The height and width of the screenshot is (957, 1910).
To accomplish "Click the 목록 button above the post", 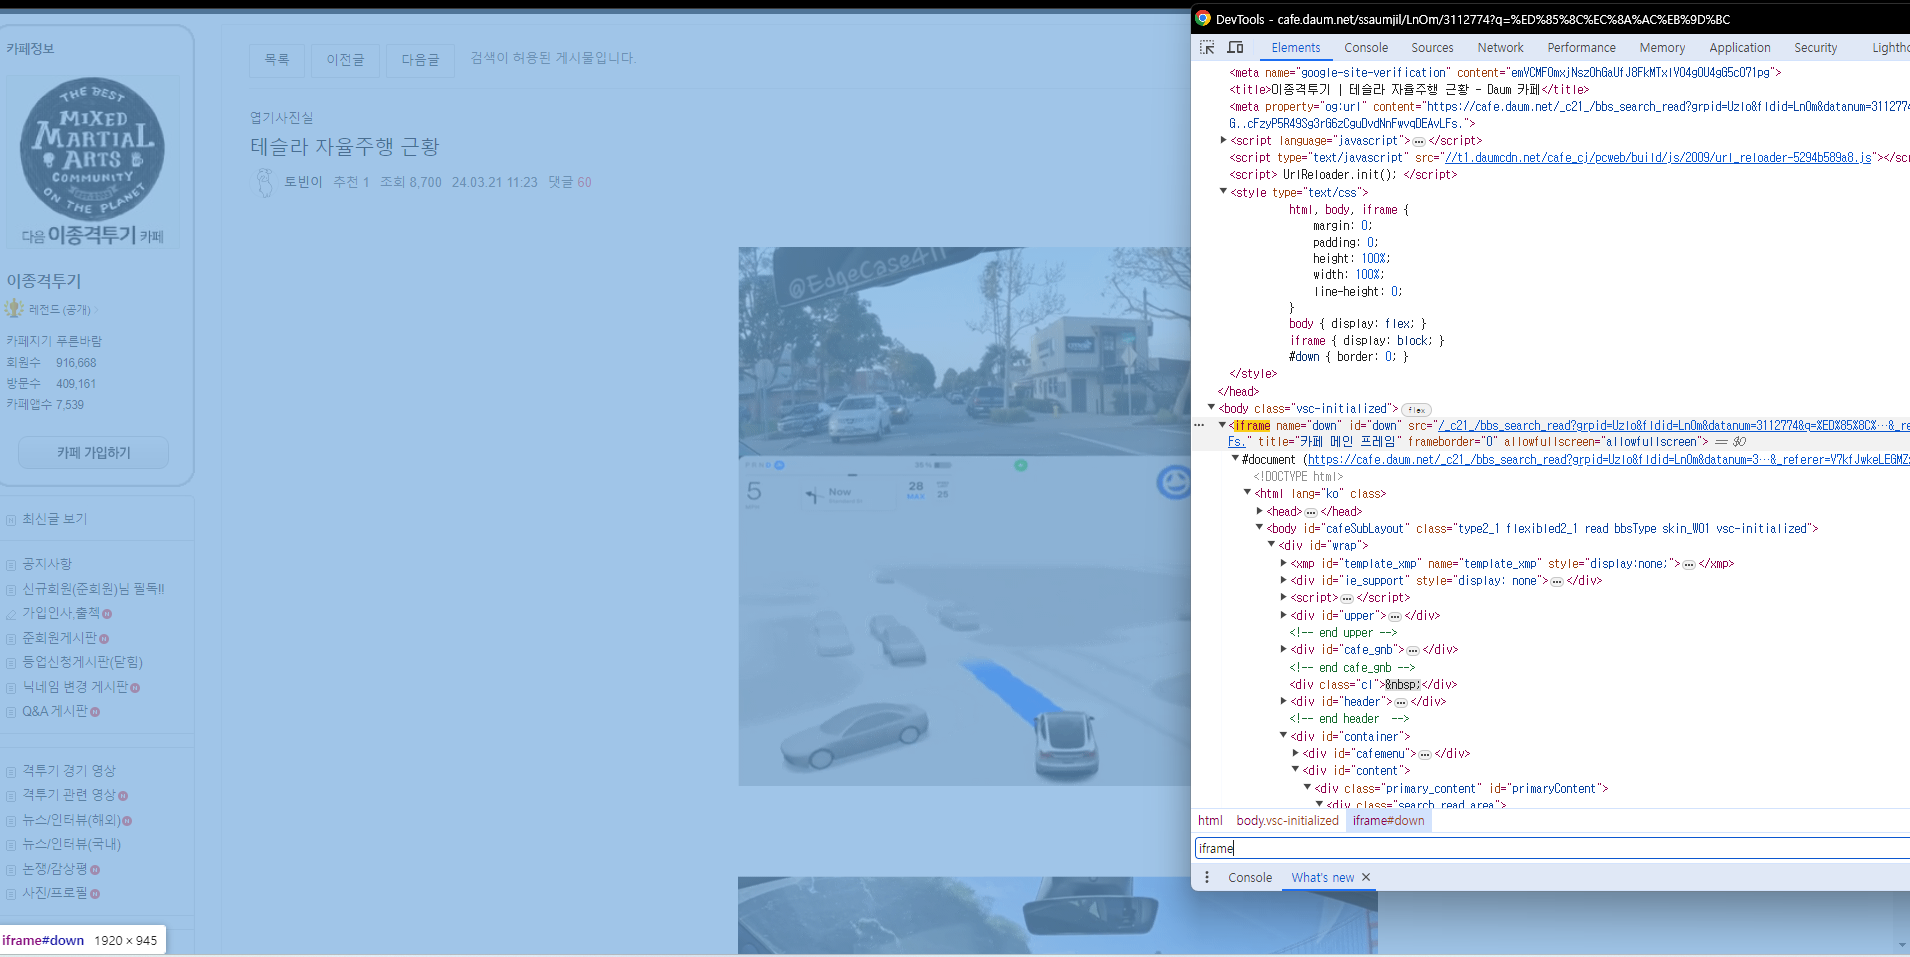I will (277, 60).
